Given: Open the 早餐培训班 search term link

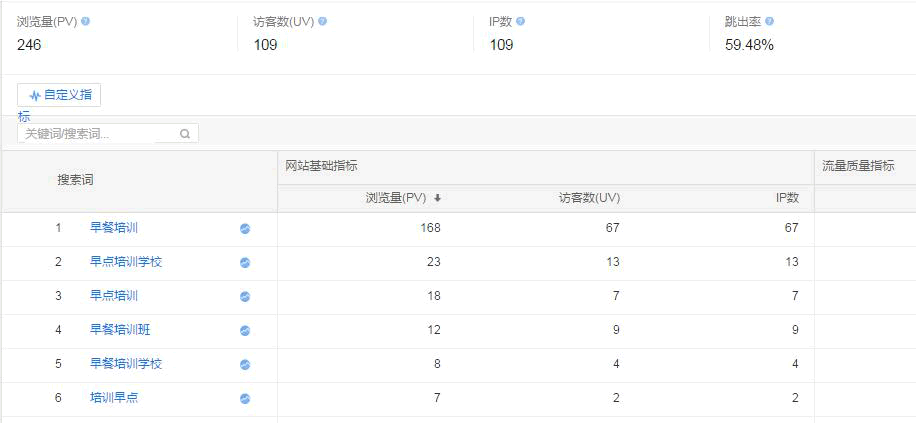Looking at the screenshot, I should pos(120,330).
